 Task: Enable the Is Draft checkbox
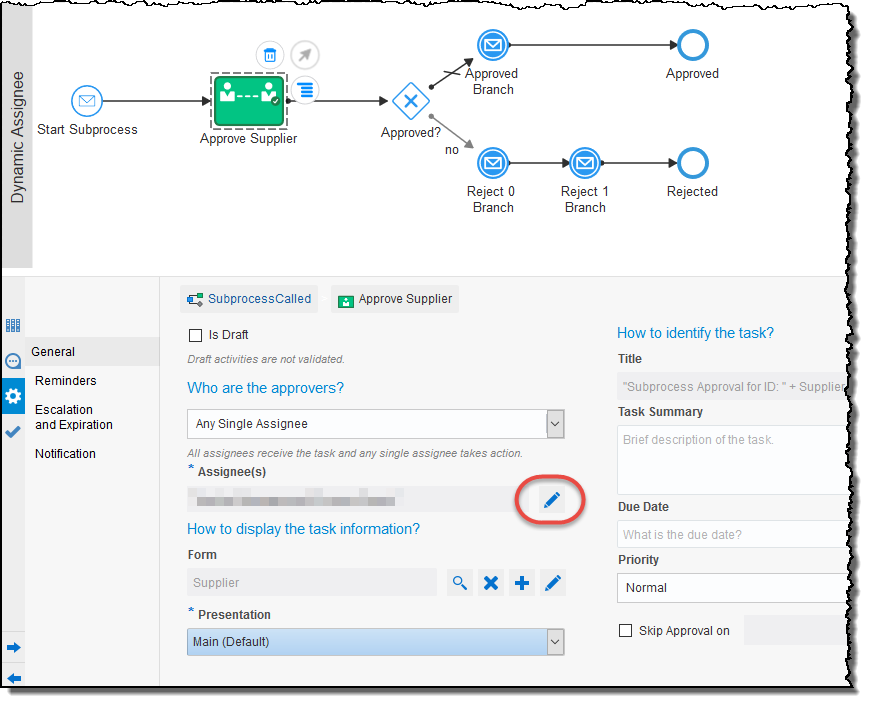tap(195, 335)
